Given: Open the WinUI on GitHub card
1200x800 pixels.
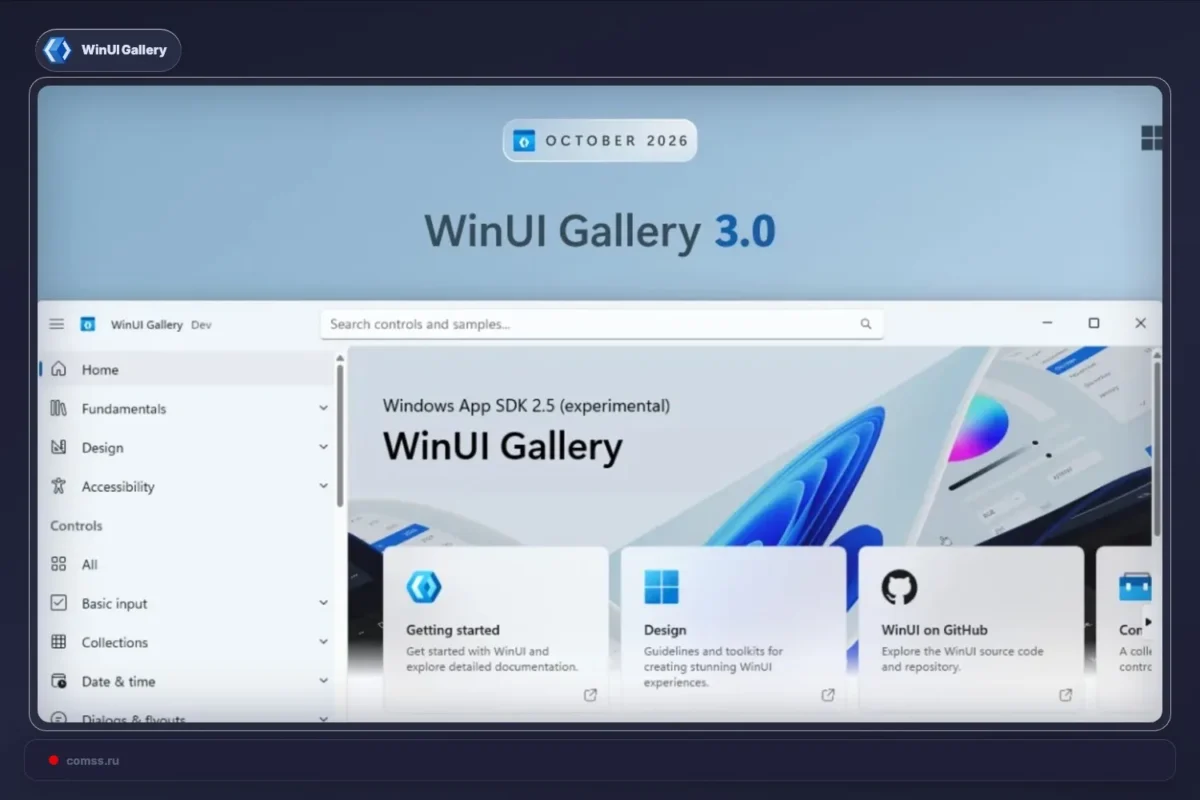Looking at the screenshot, I should (x=971, y=628).
